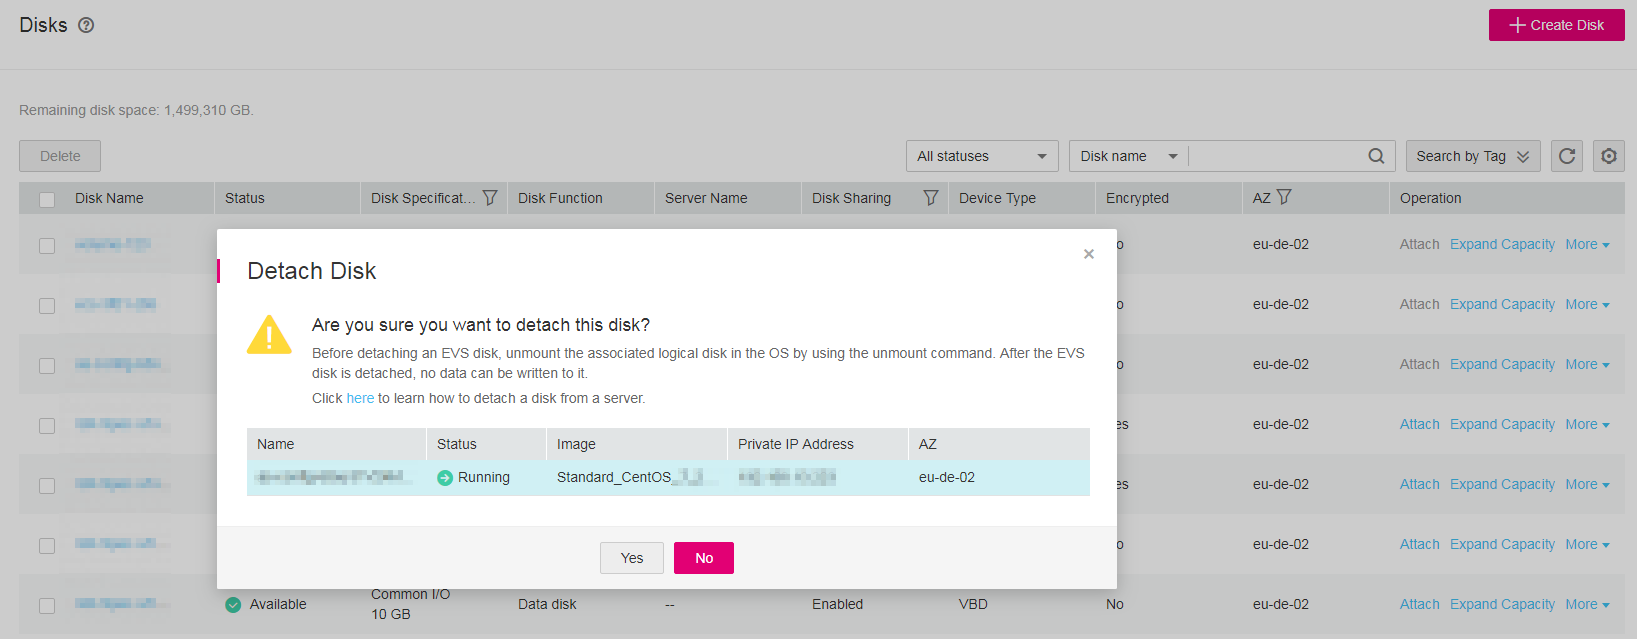Click Expand Capacity in the third disk row
1637x639 pixels.
click(1502, 364)
